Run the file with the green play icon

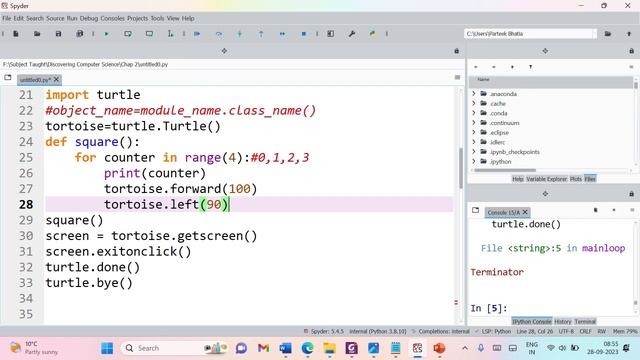(x=107, y=34)
